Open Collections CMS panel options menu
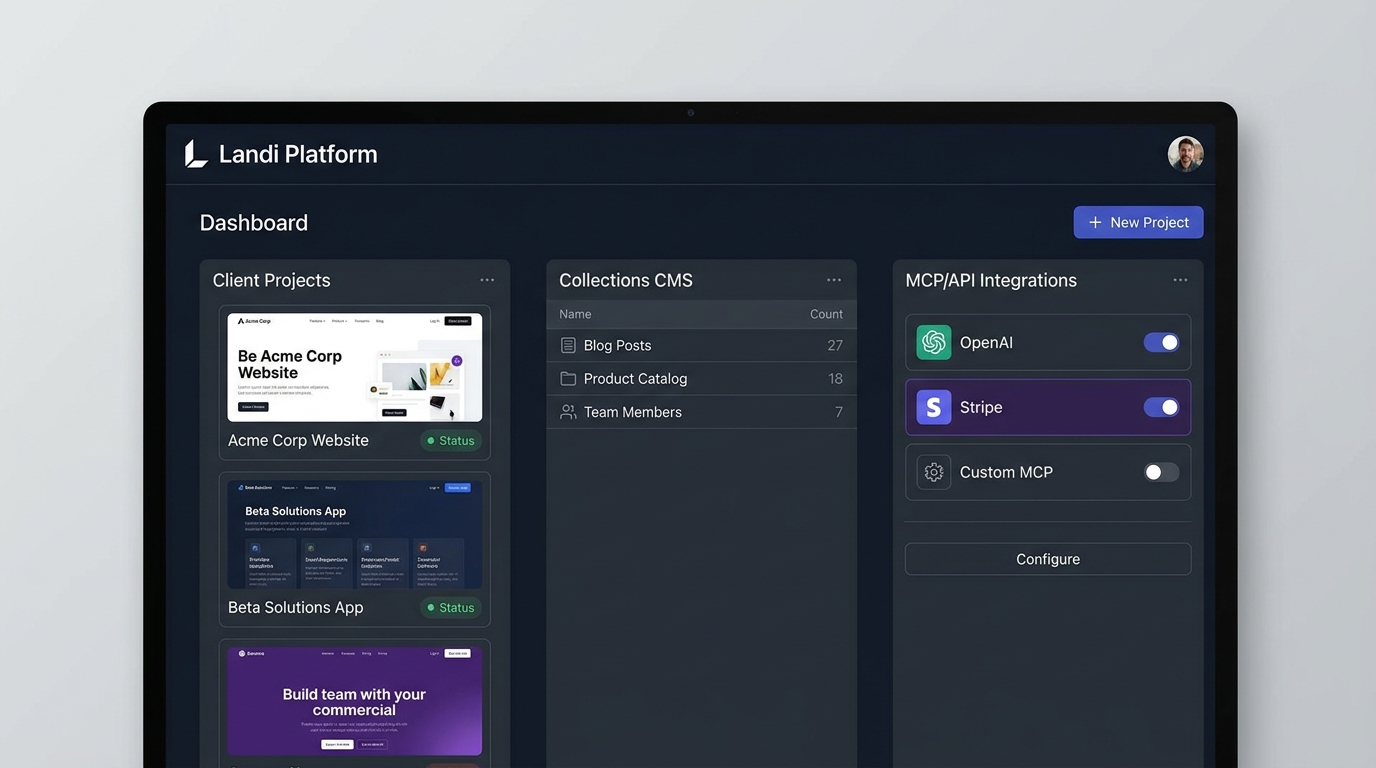 [834, 280]
